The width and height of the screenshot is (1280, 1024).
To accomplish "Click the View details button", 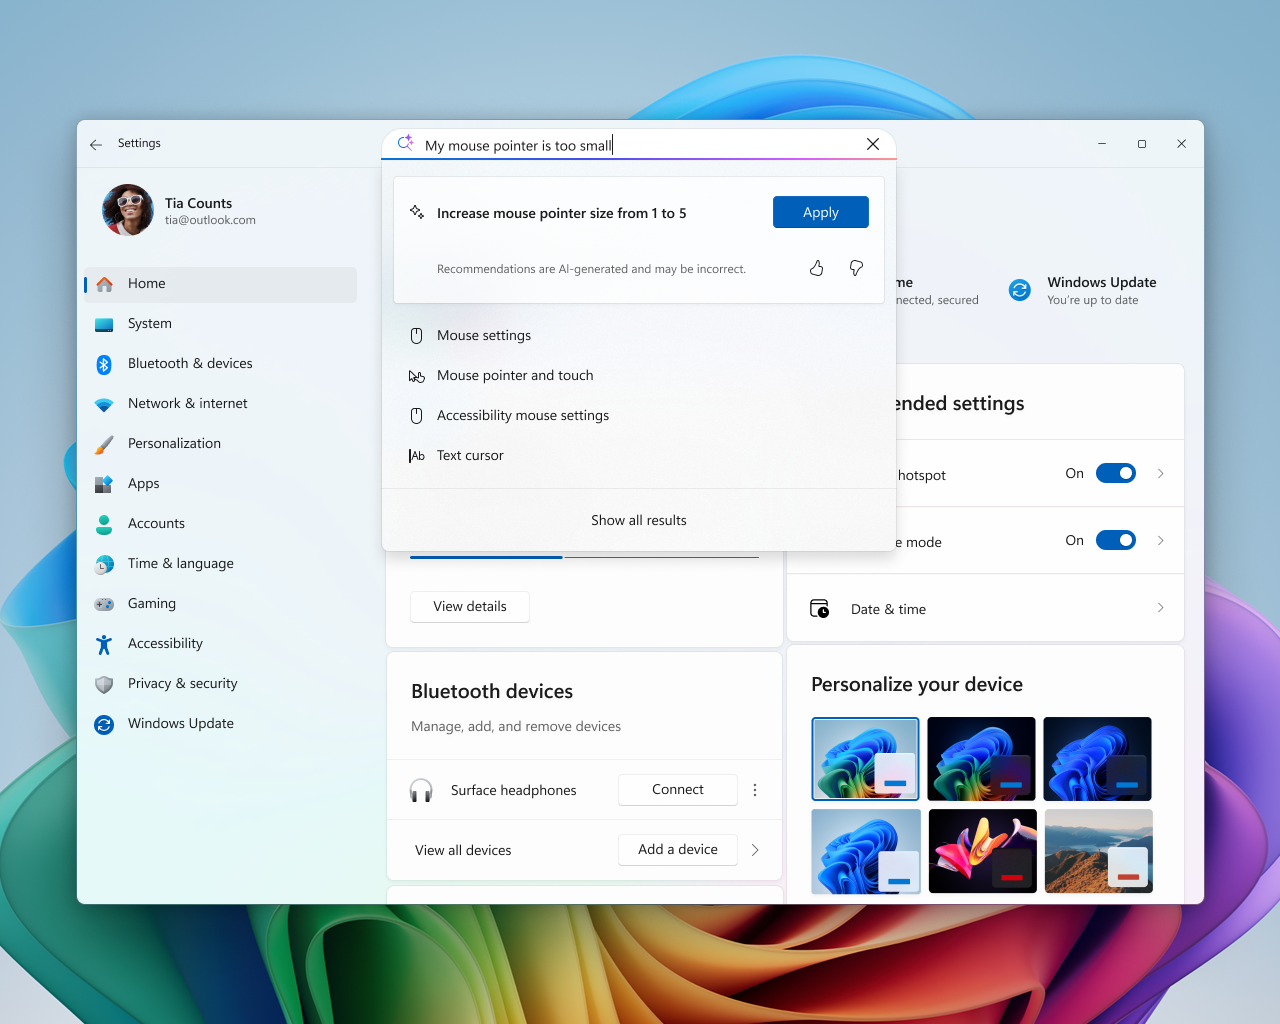I will 470,607.
